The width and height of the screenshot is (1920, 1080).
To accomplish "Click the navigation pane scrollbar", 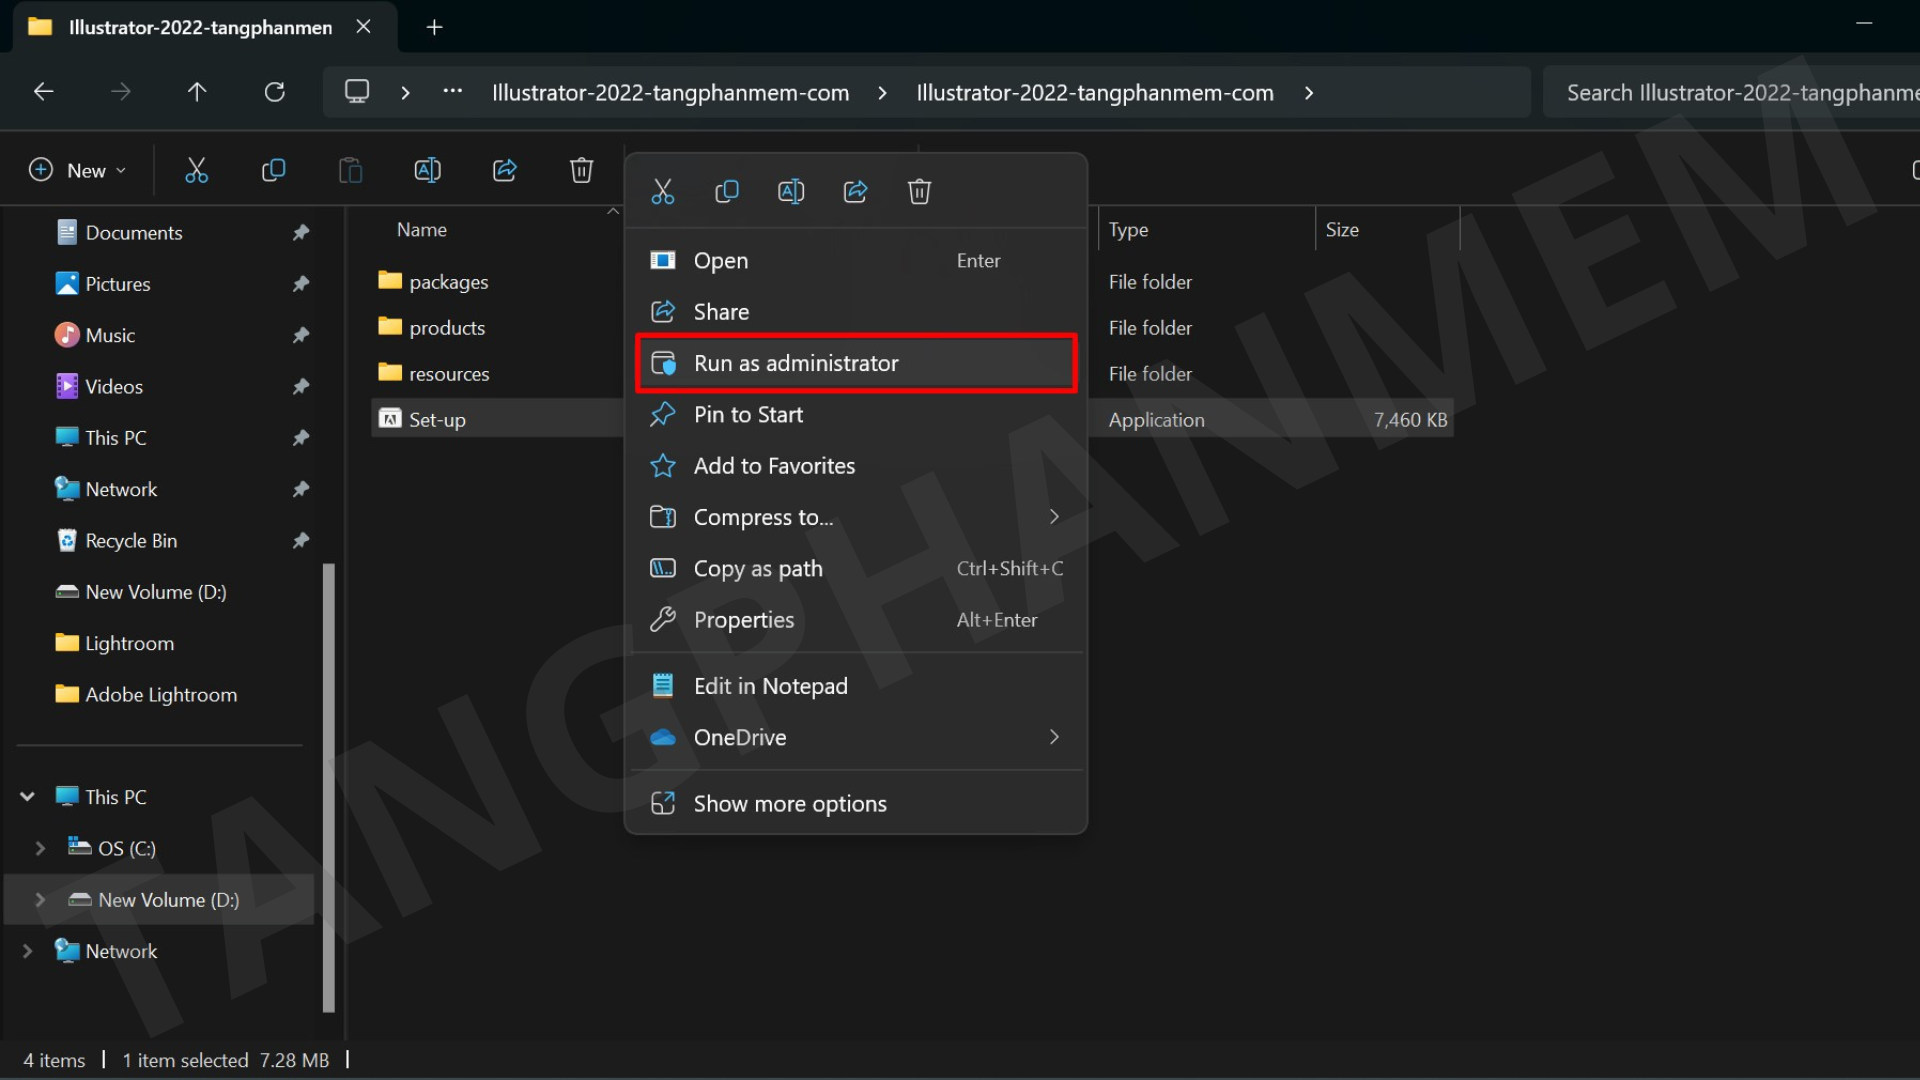I will click(x=328, y=788).
